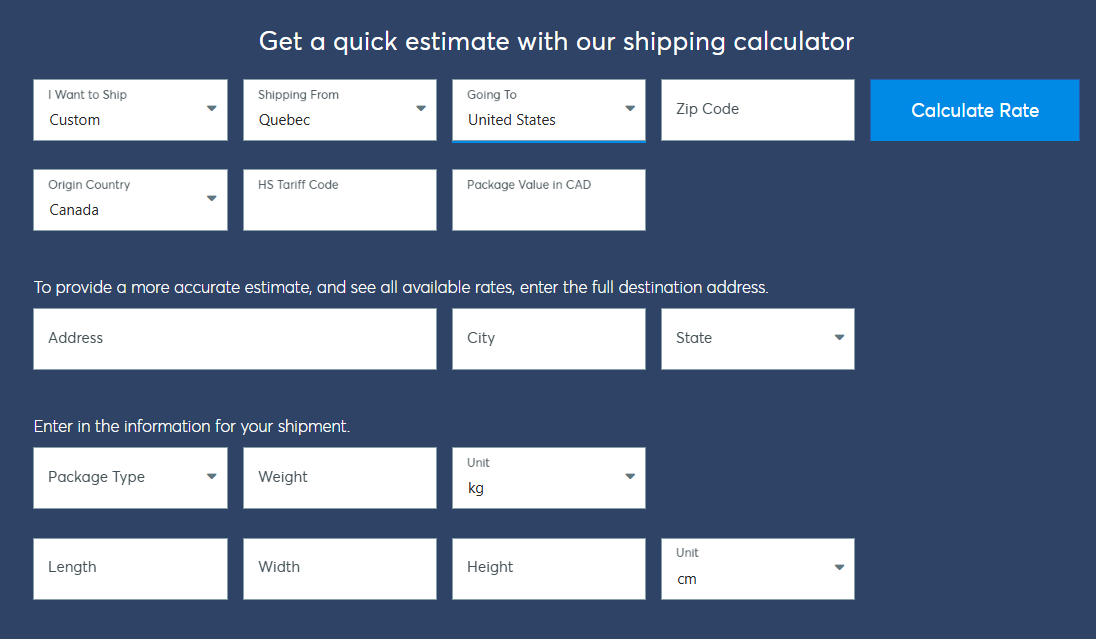Open the State dropdown
Viewport: 1096px width, 639px height.
757,339
